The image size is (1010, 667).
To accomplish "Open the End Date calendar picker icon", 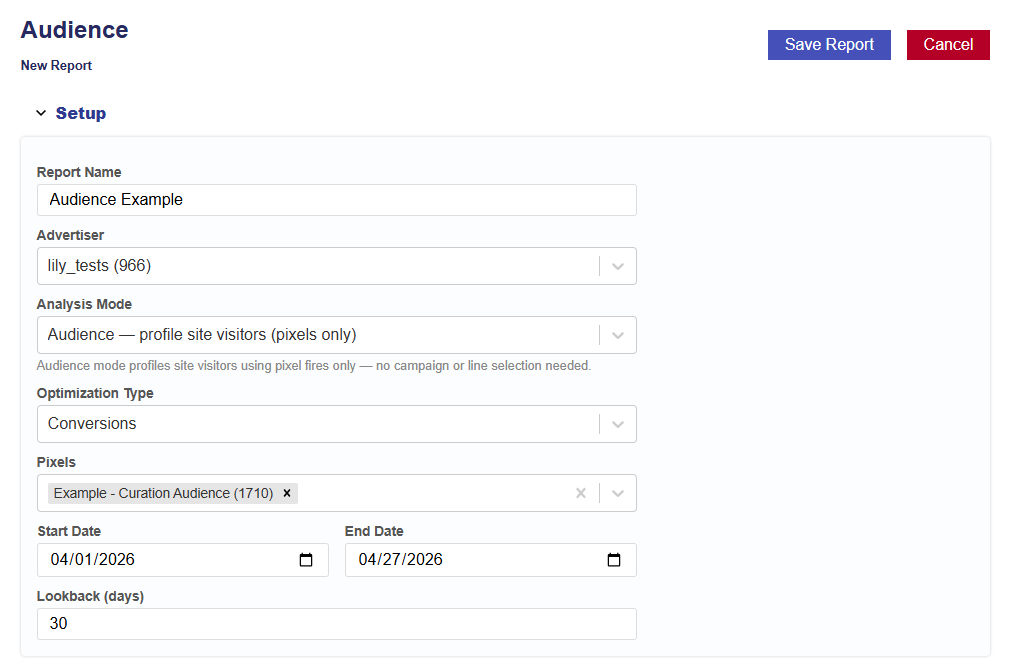I will [x=615, y=560].
